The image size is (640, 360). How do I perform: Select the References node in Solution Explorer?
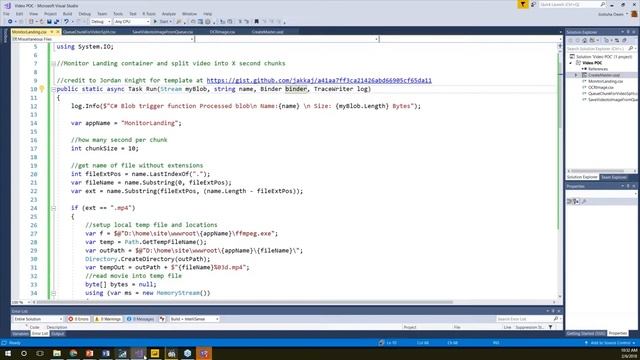click(598, 69)
